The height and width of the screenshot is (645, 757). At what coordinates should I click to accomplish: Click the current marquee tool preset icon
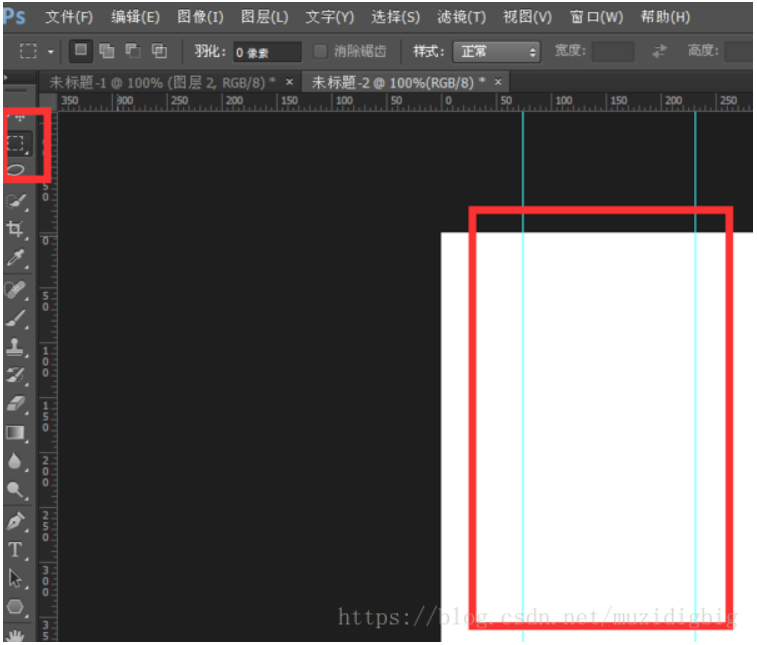coord(28,51)
